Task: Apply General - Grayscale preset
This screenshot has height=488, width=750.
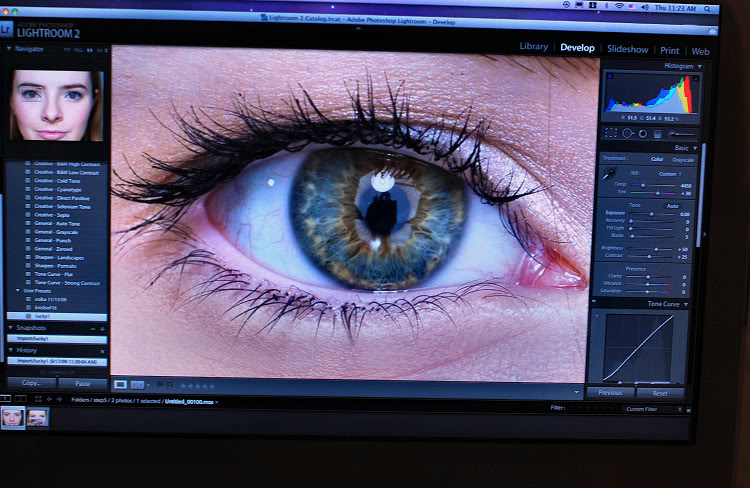Action: 56,232
